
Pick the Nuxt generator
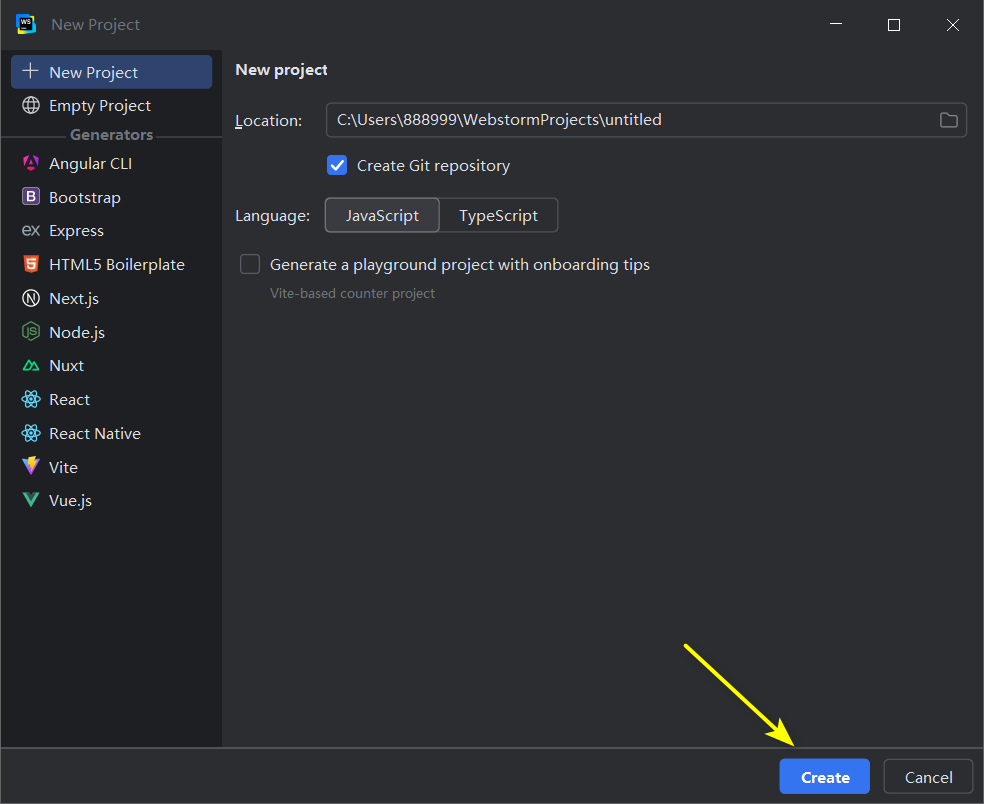coord(112,365)
